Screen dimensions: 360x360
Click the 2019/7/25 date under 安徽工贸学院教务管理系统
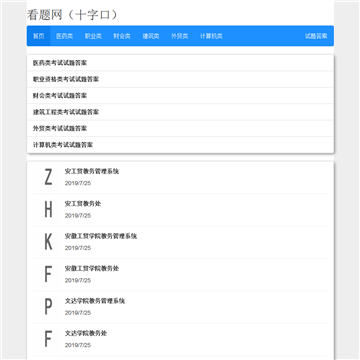78,248
